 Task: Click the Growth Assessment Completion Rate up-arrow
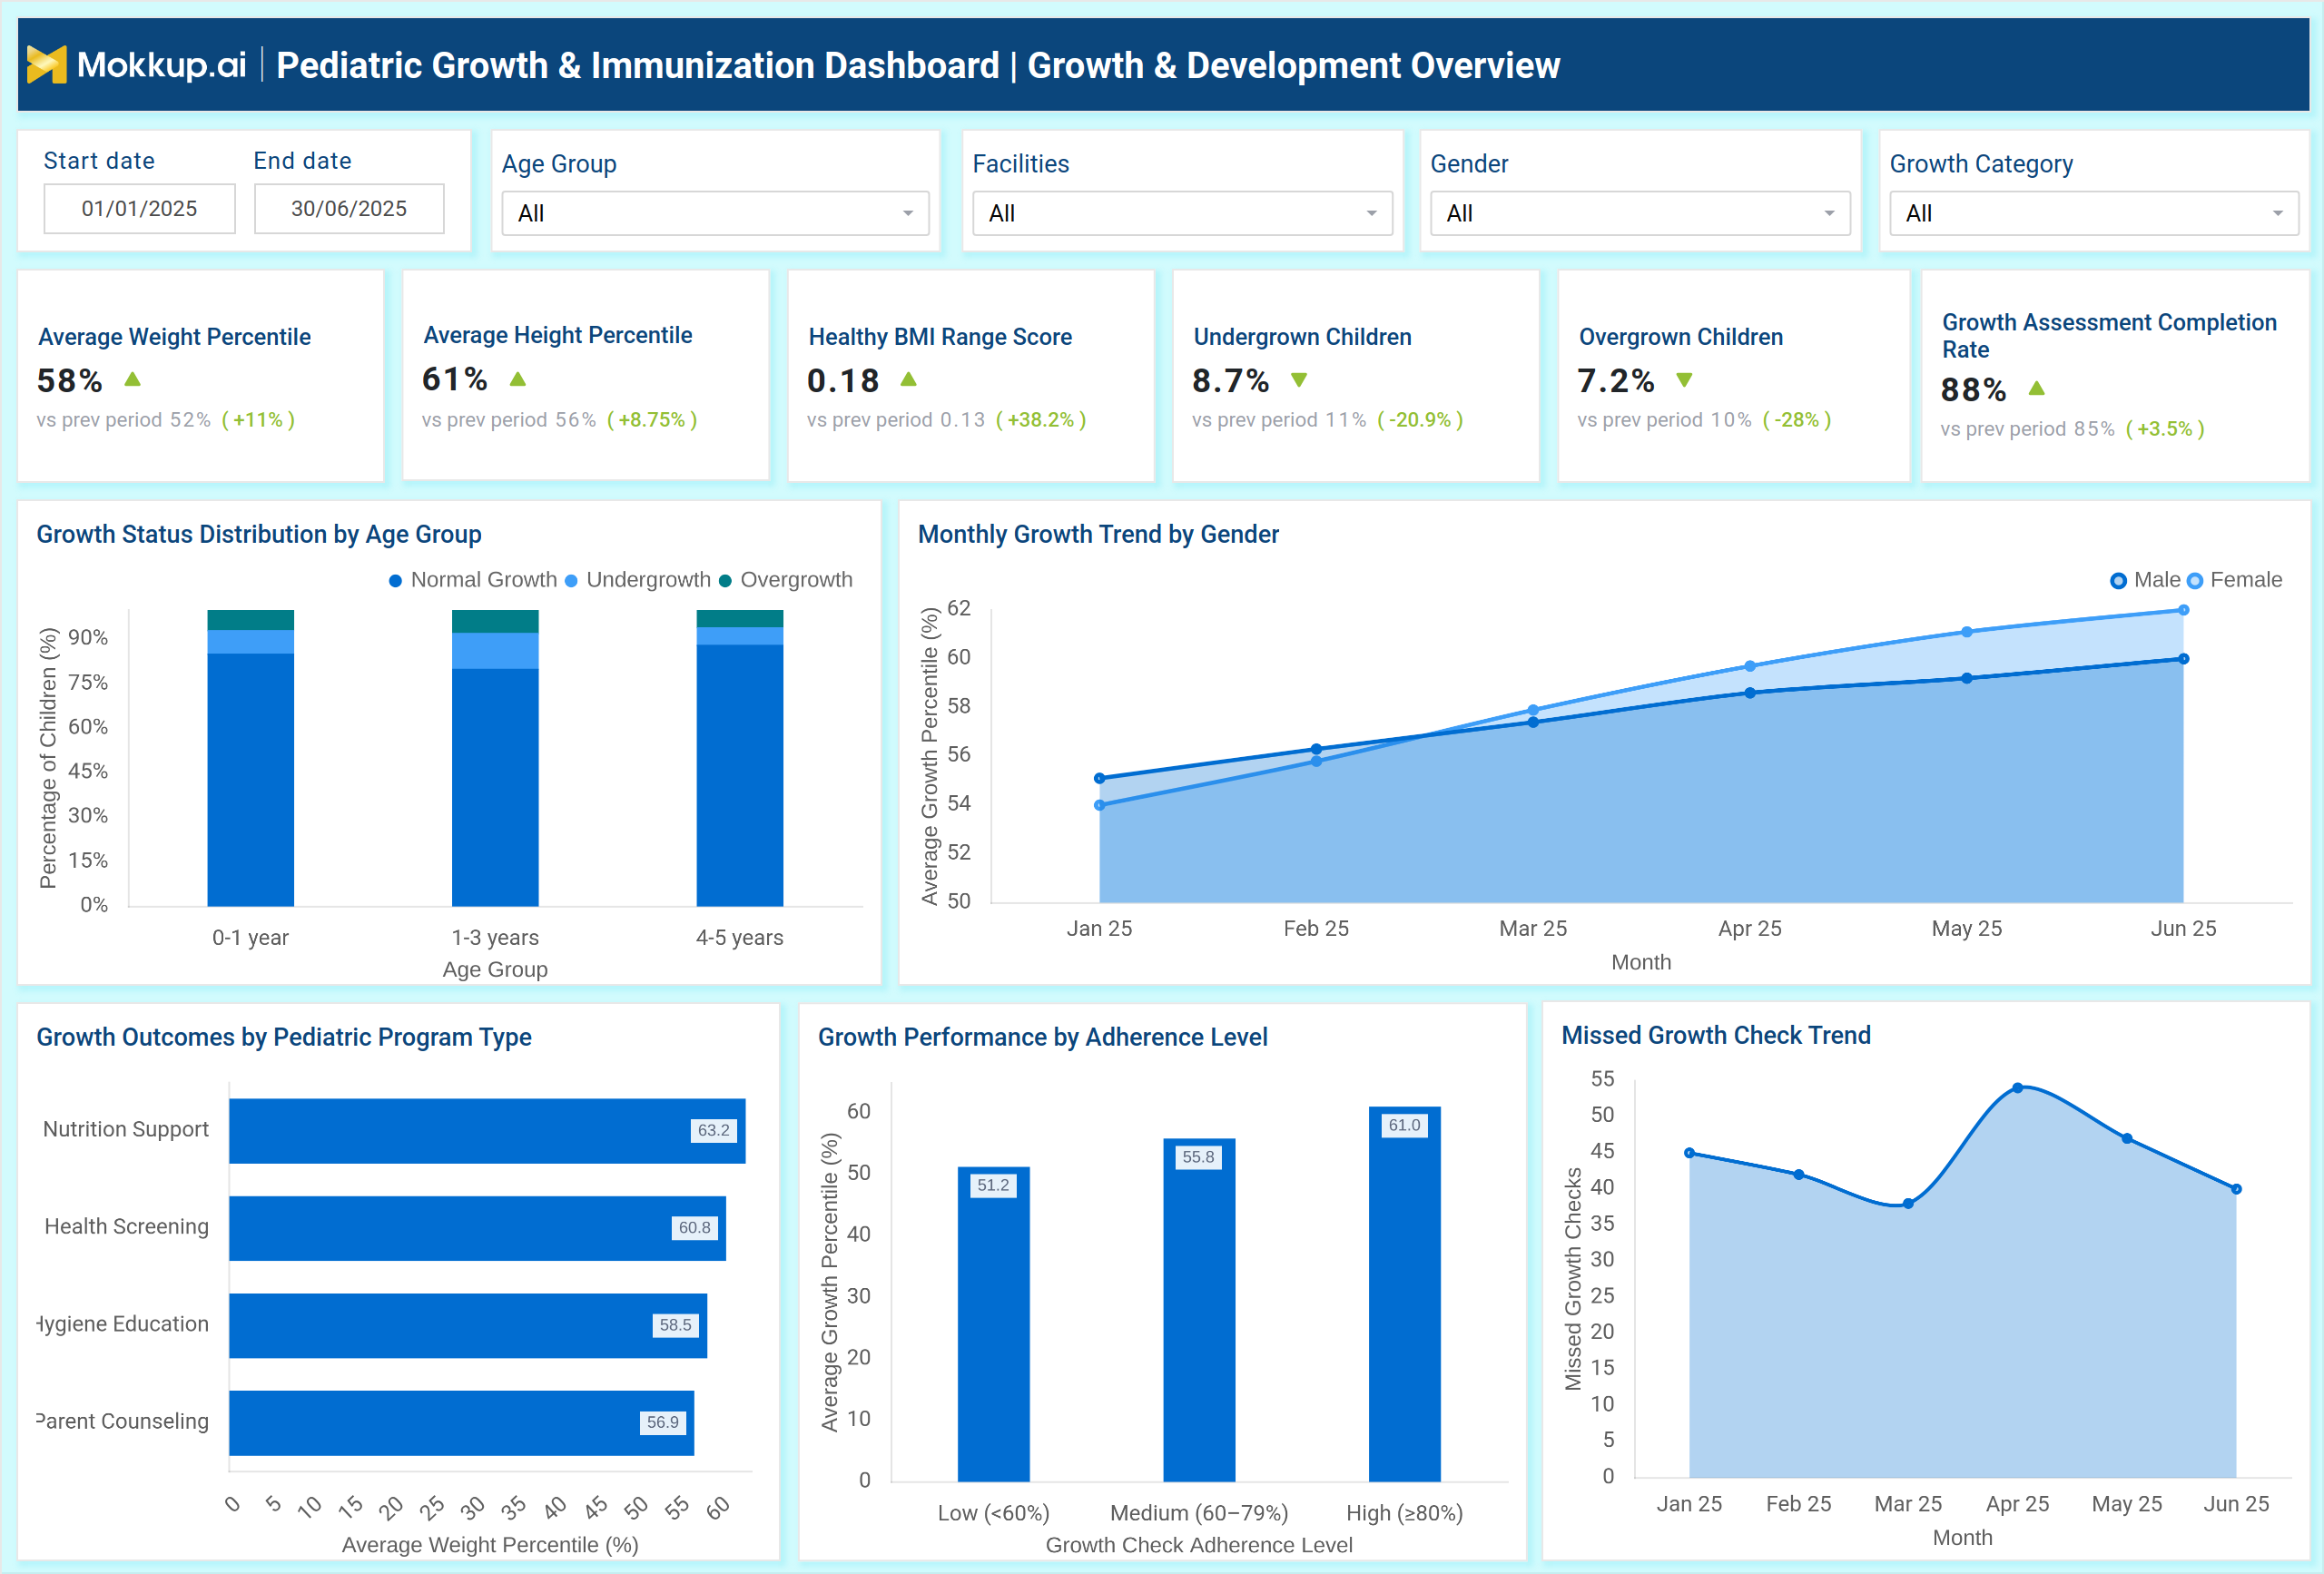(x=2037, y=388)
